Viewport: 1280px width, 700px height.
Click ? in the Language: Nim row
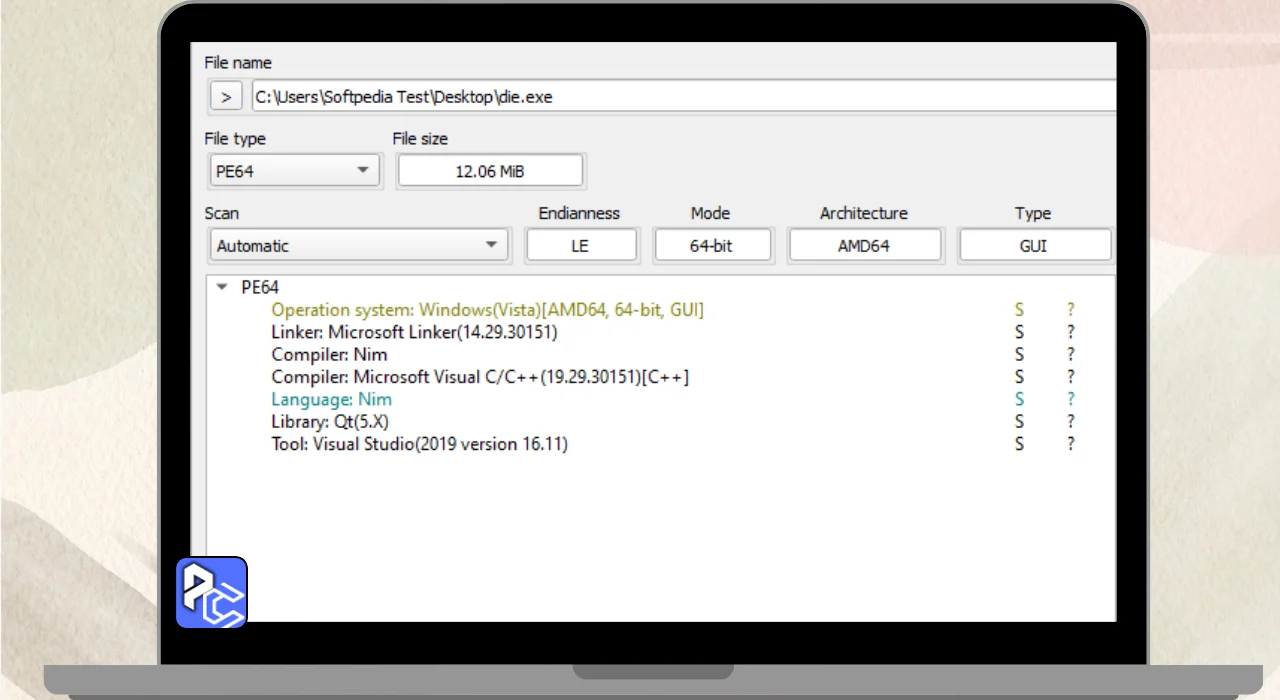click(1070, 399)
